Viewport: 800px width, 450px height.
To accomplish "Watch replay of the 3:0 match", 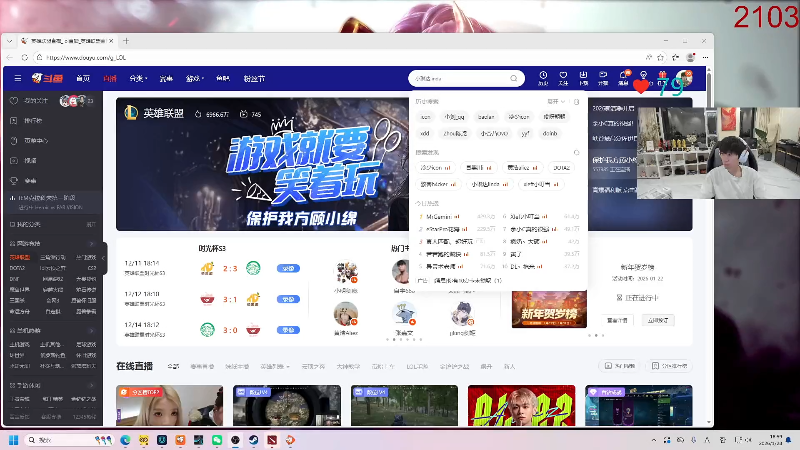I will click(x=288, y=330).
